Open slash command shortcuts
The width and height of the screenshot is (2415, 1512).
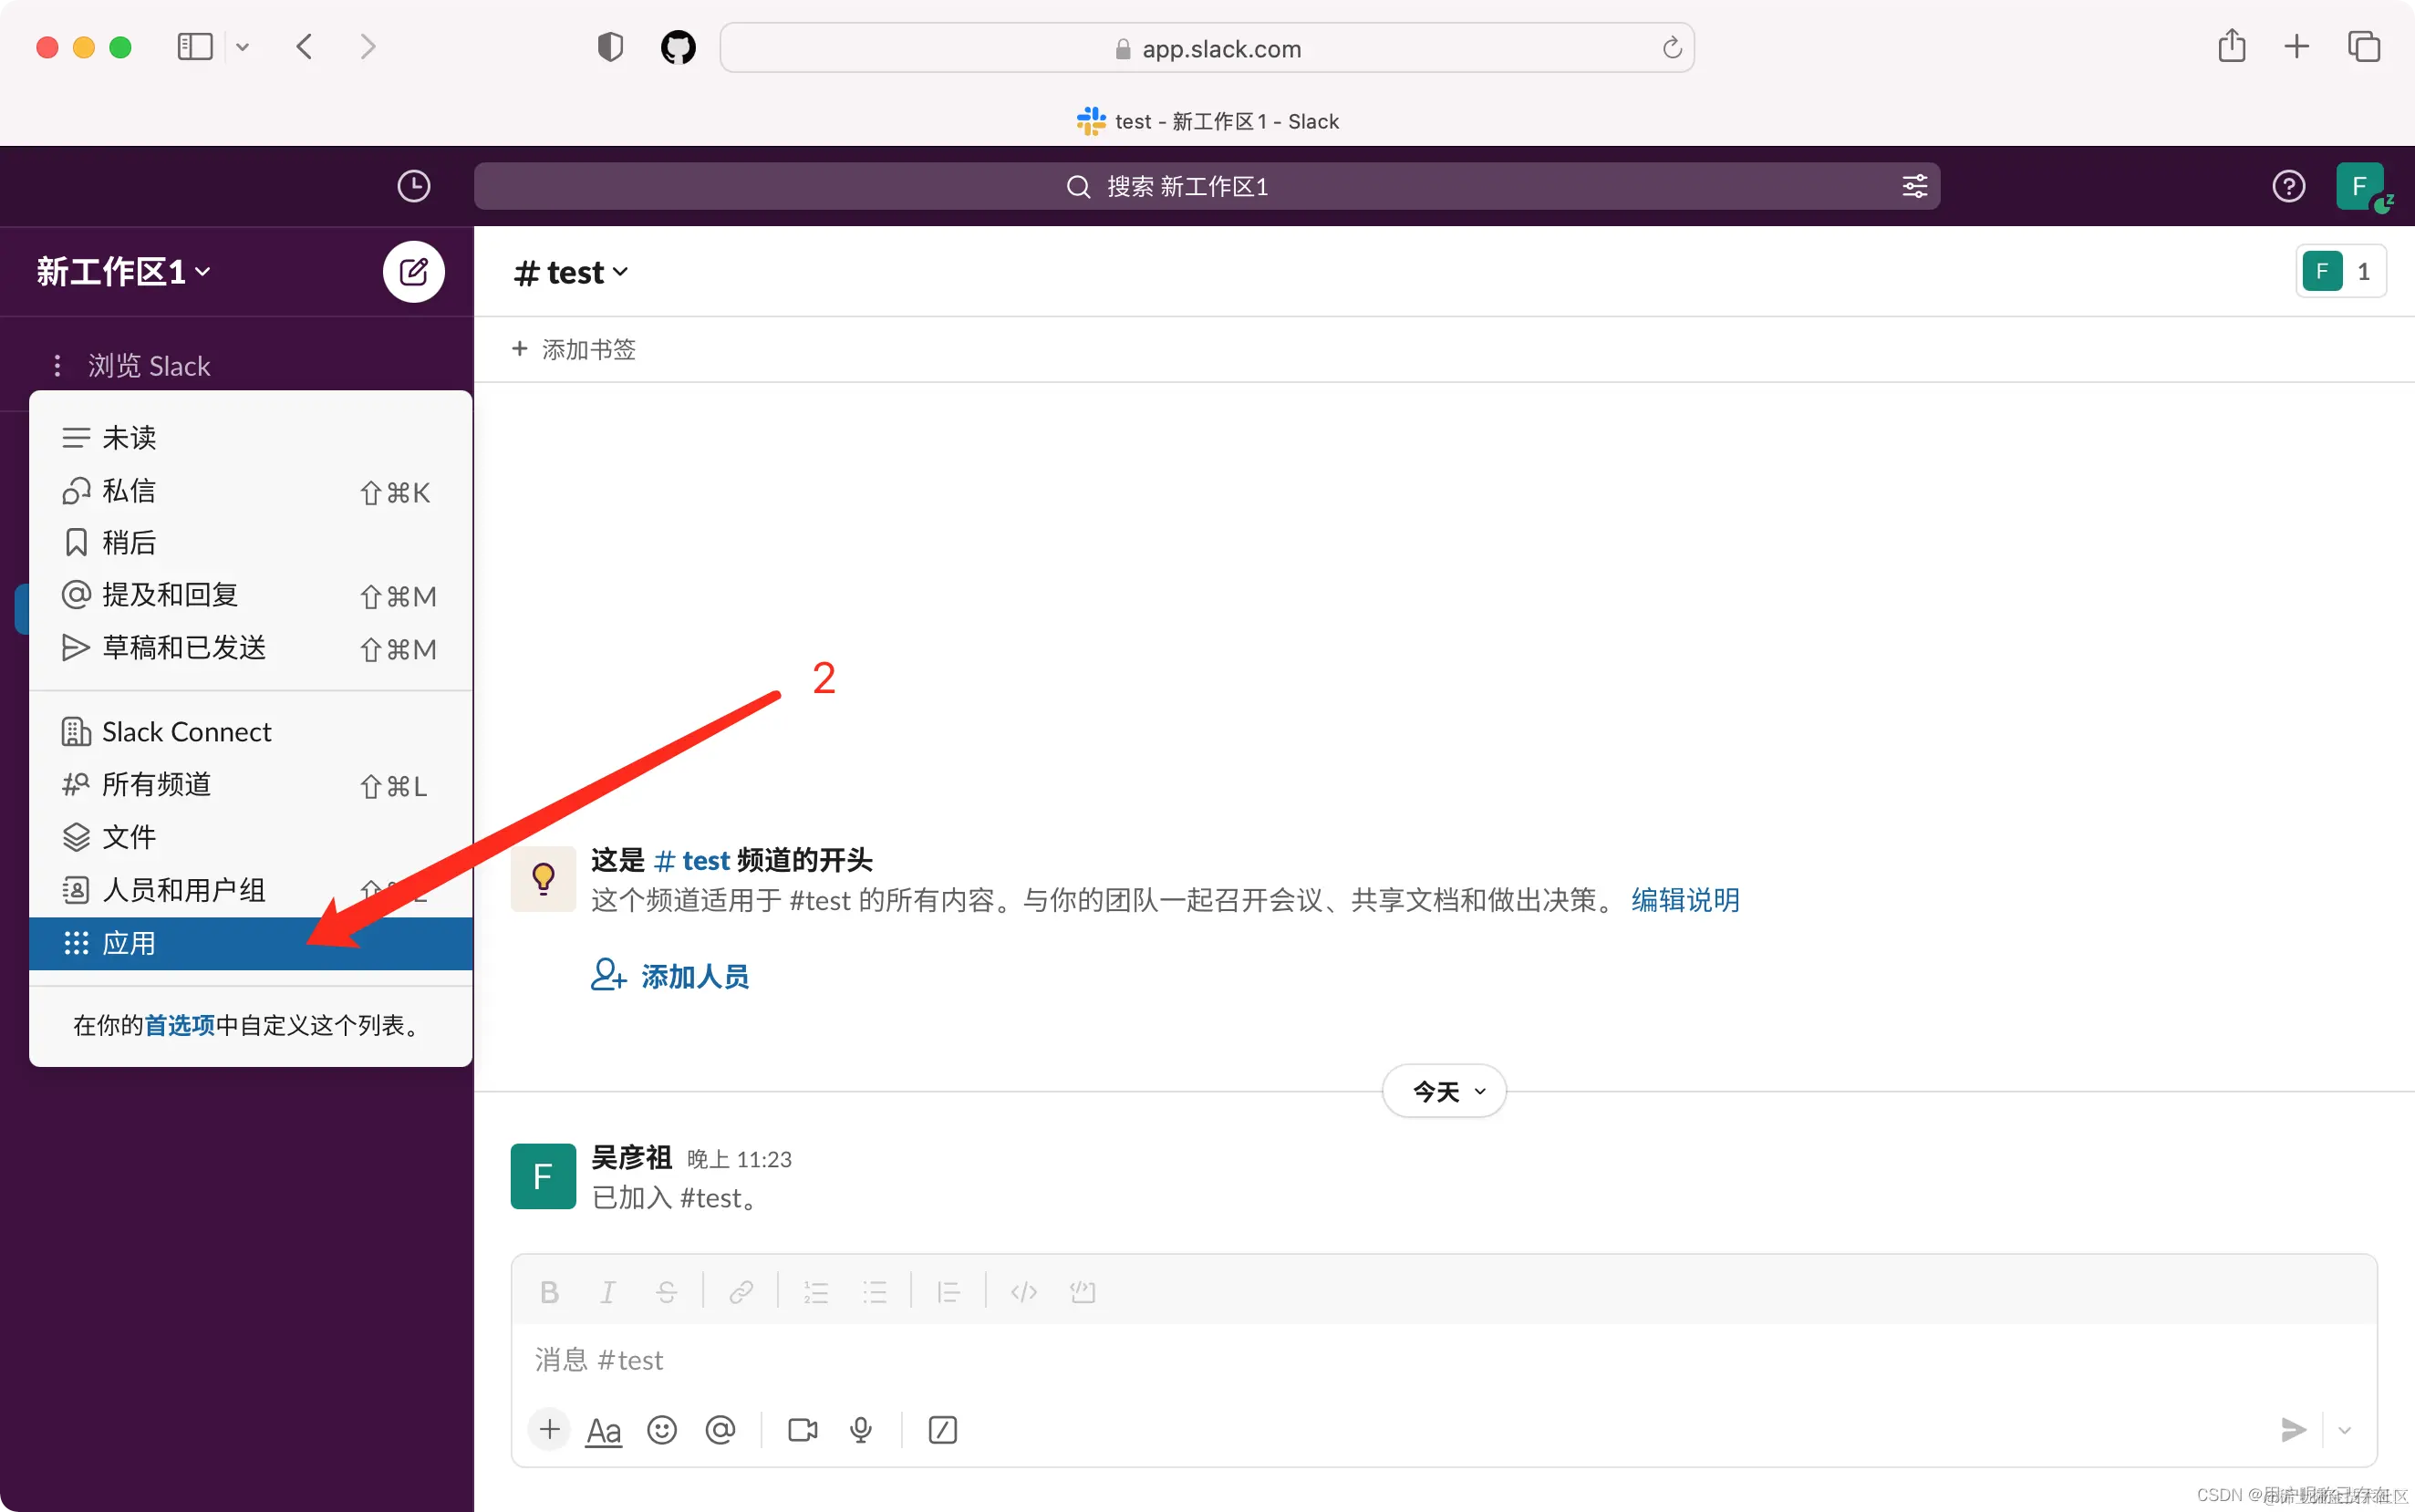coord(943,1430)
